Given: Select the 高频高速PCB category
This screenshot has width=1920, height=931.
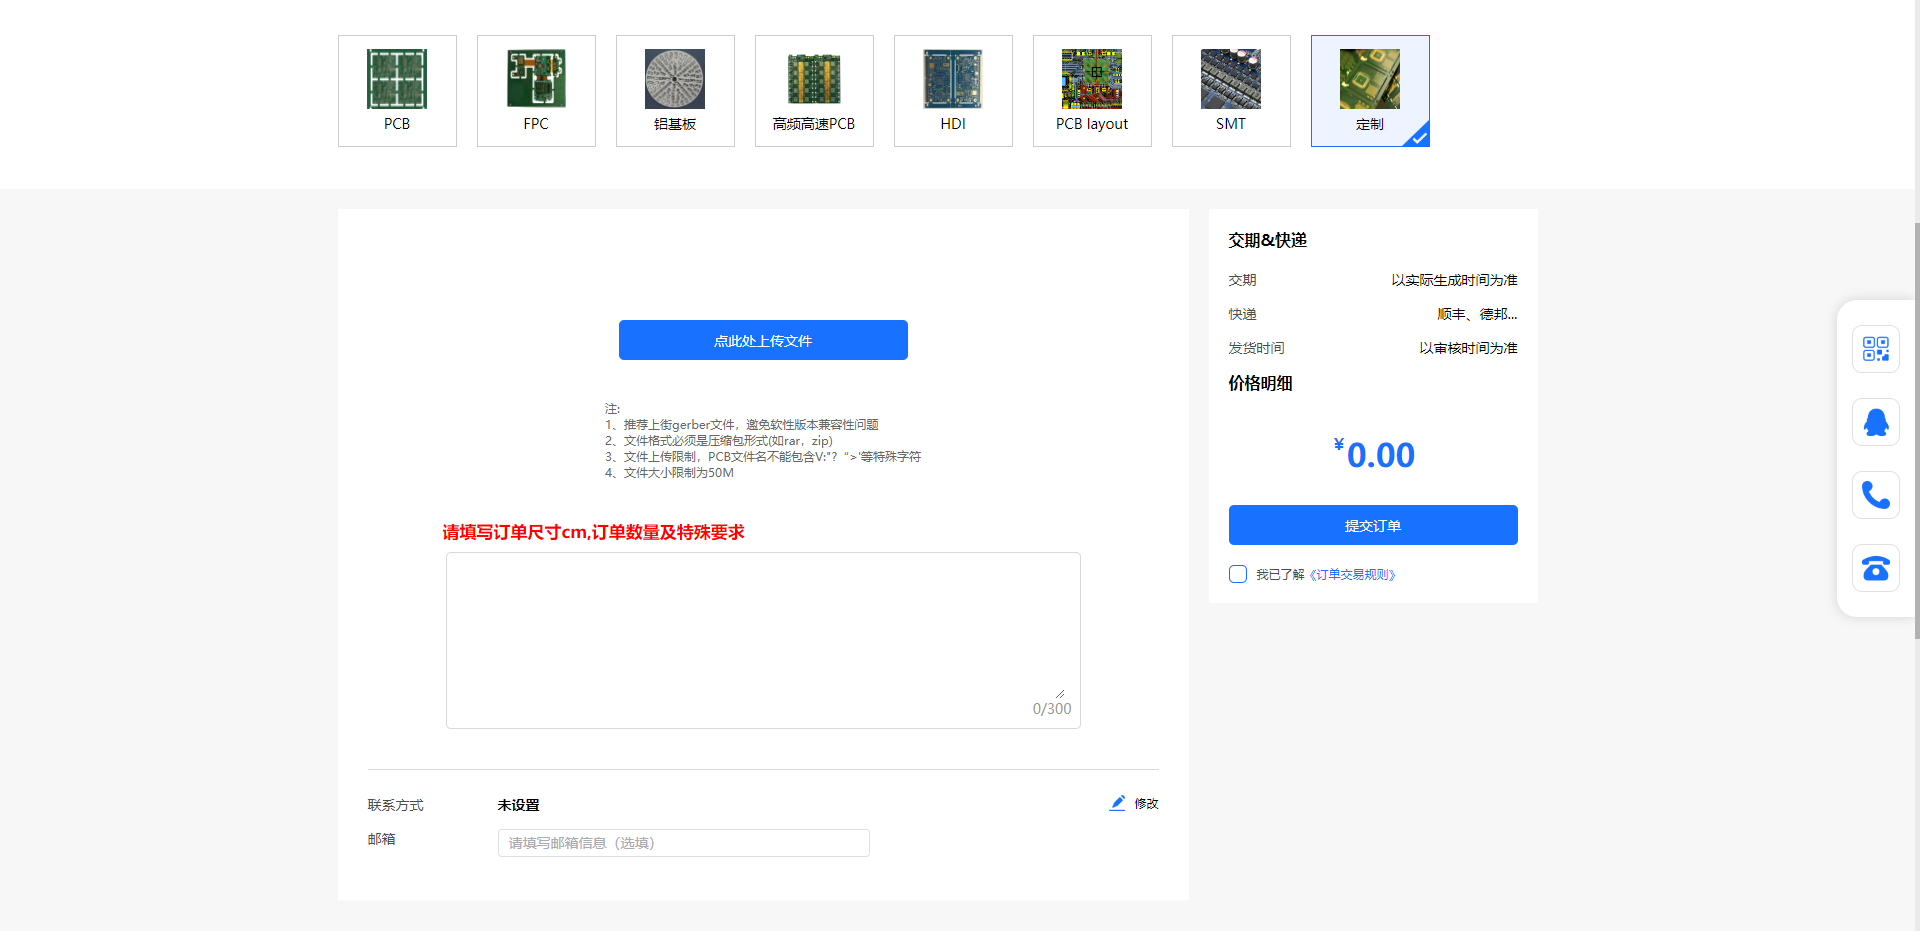Looking at the screenshot, I should [x=814, y=91].
